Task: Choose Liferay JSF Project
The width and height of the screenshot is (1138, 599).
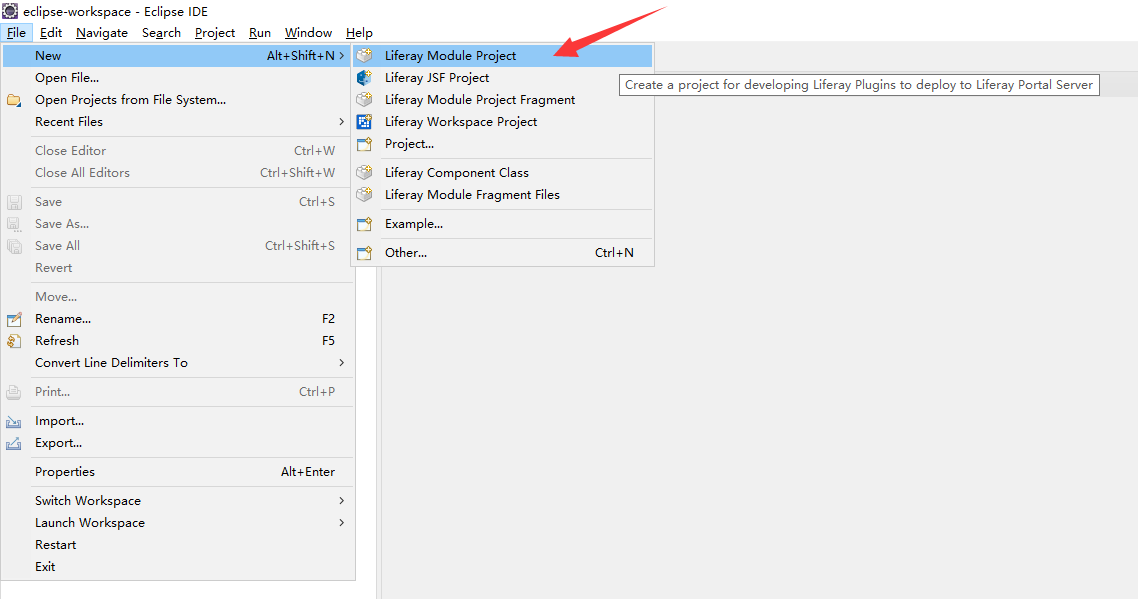Action: pyautogui.click(x=502, y=77)
